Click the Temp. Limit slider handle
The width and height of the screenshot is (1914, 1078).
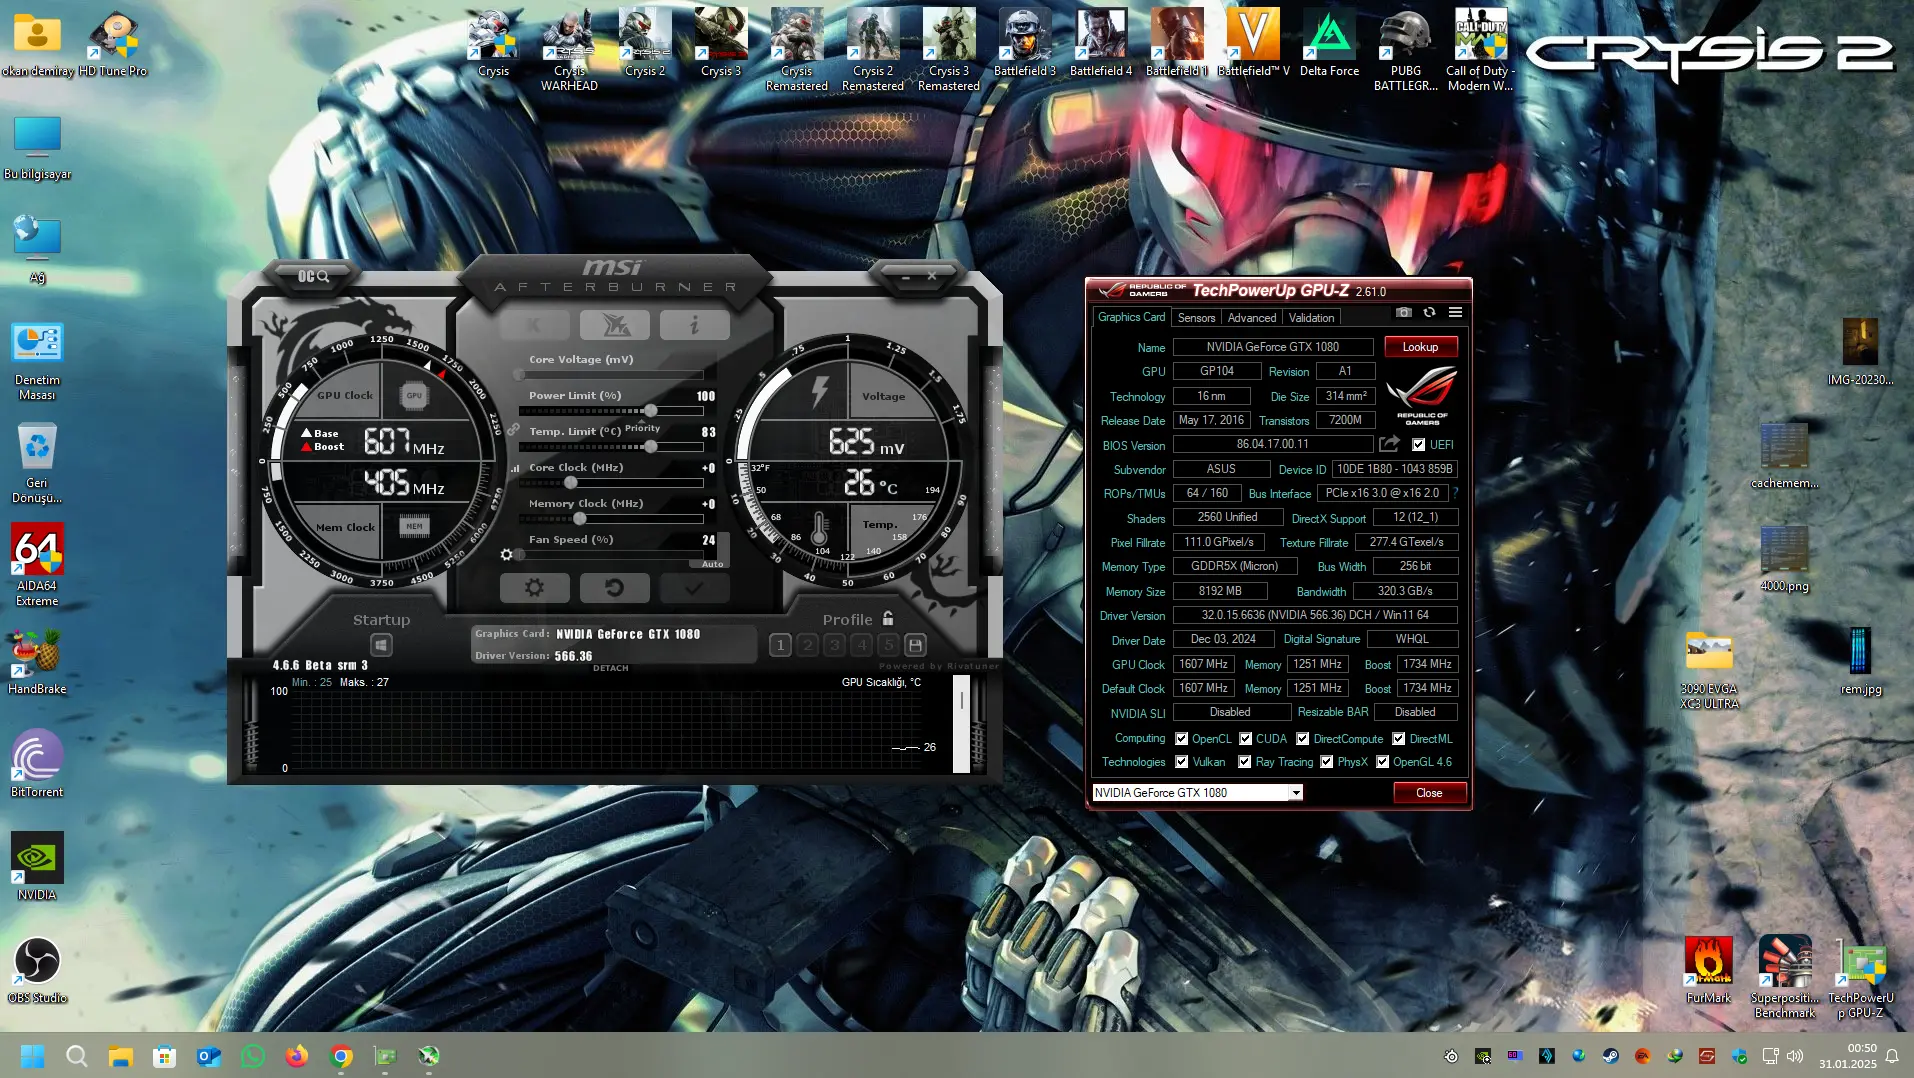[651, 447]
